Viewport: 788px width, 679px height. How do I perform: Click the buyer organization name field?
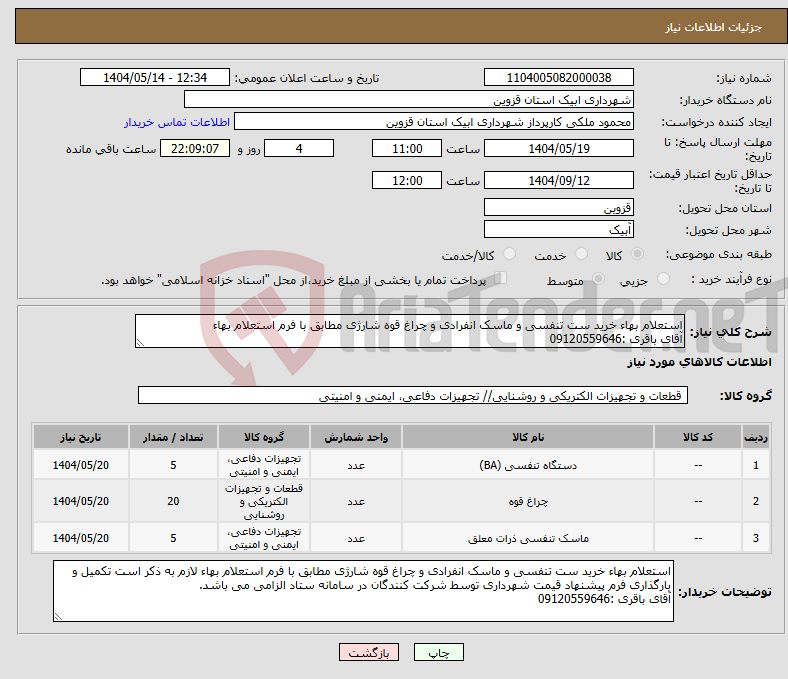pyautogui.click(x=409, y=100)
